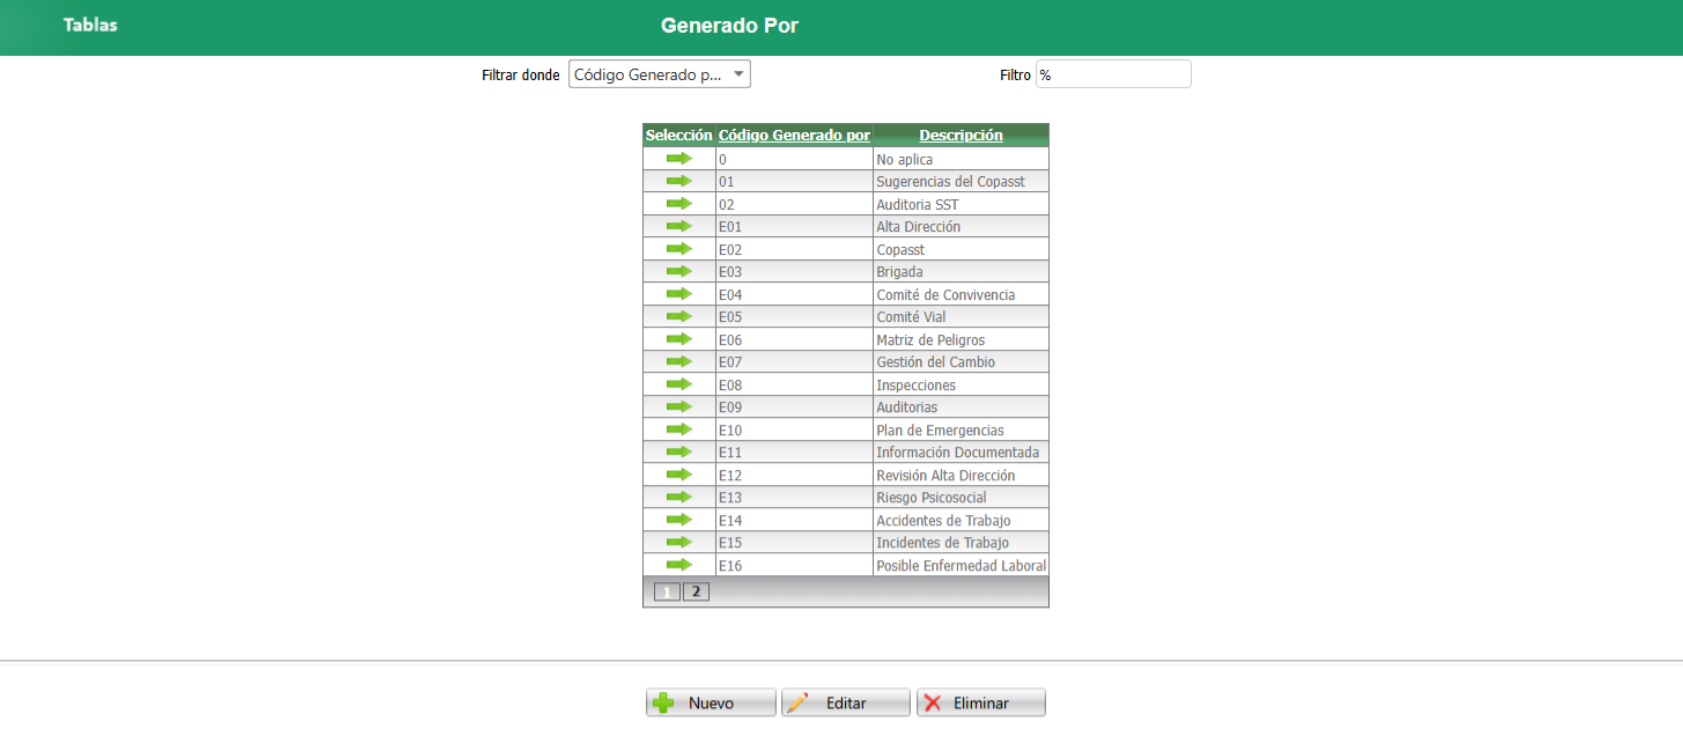Select row E06 with its green arrow
Image resolution: width=1683 pixels, height=754 pixels.
(679, 339)
